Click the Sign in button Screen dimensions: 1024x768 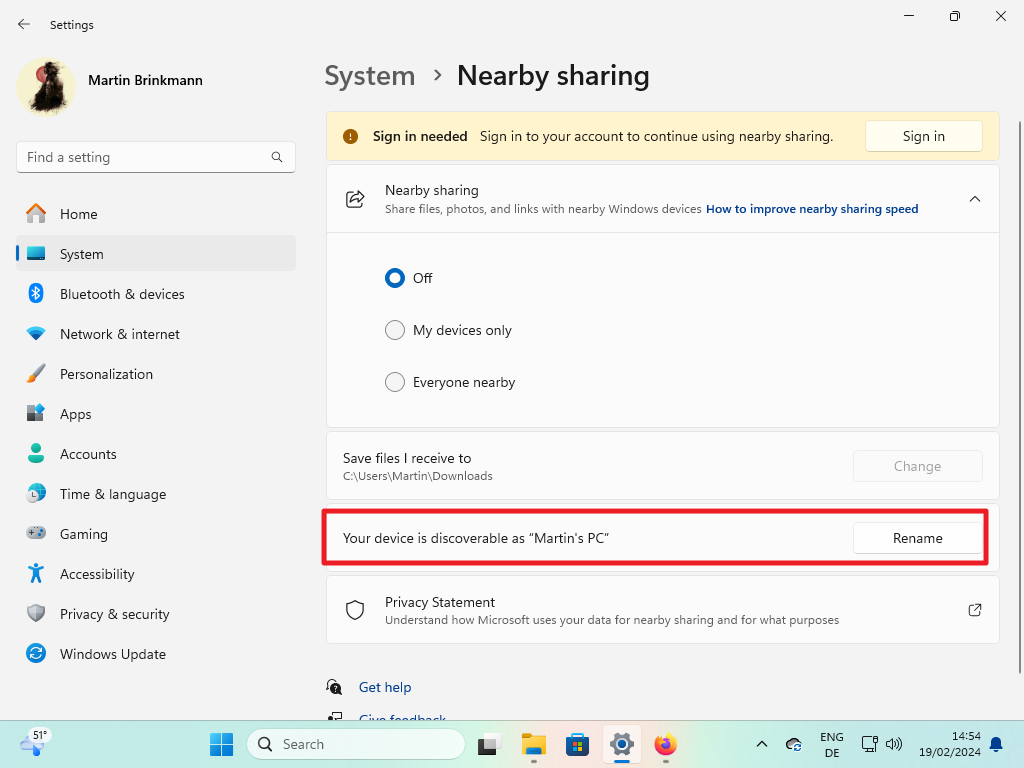[923, 136]
